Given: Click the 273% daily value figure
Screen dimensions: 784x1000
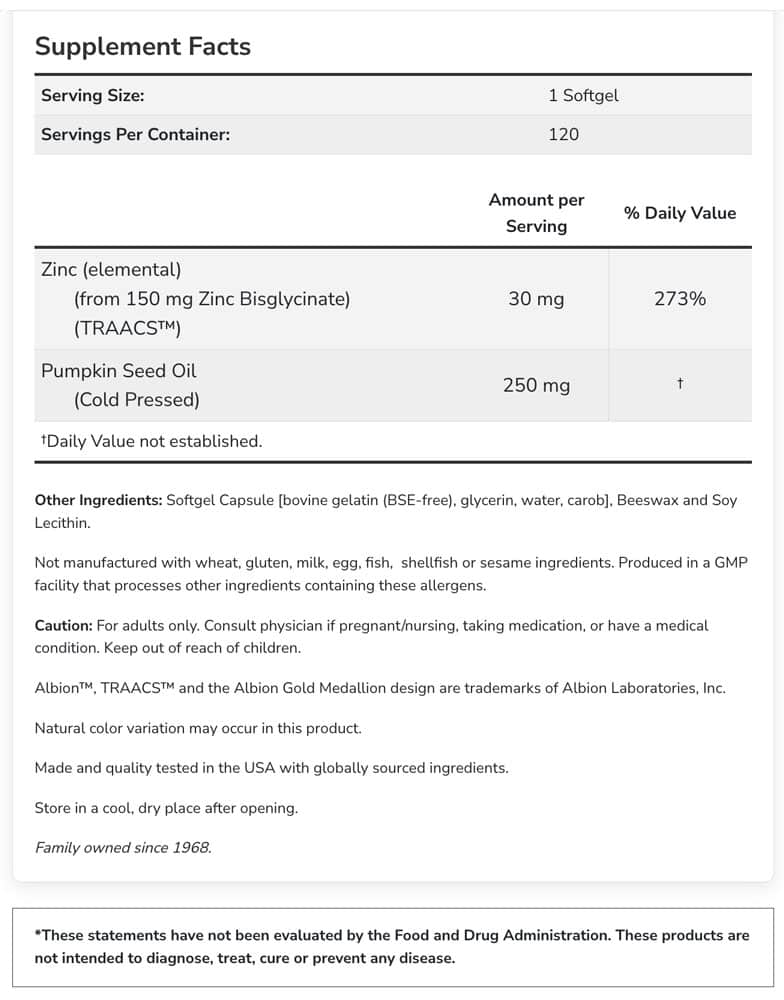Looking at the screenshot, I should tap(679, 298).
